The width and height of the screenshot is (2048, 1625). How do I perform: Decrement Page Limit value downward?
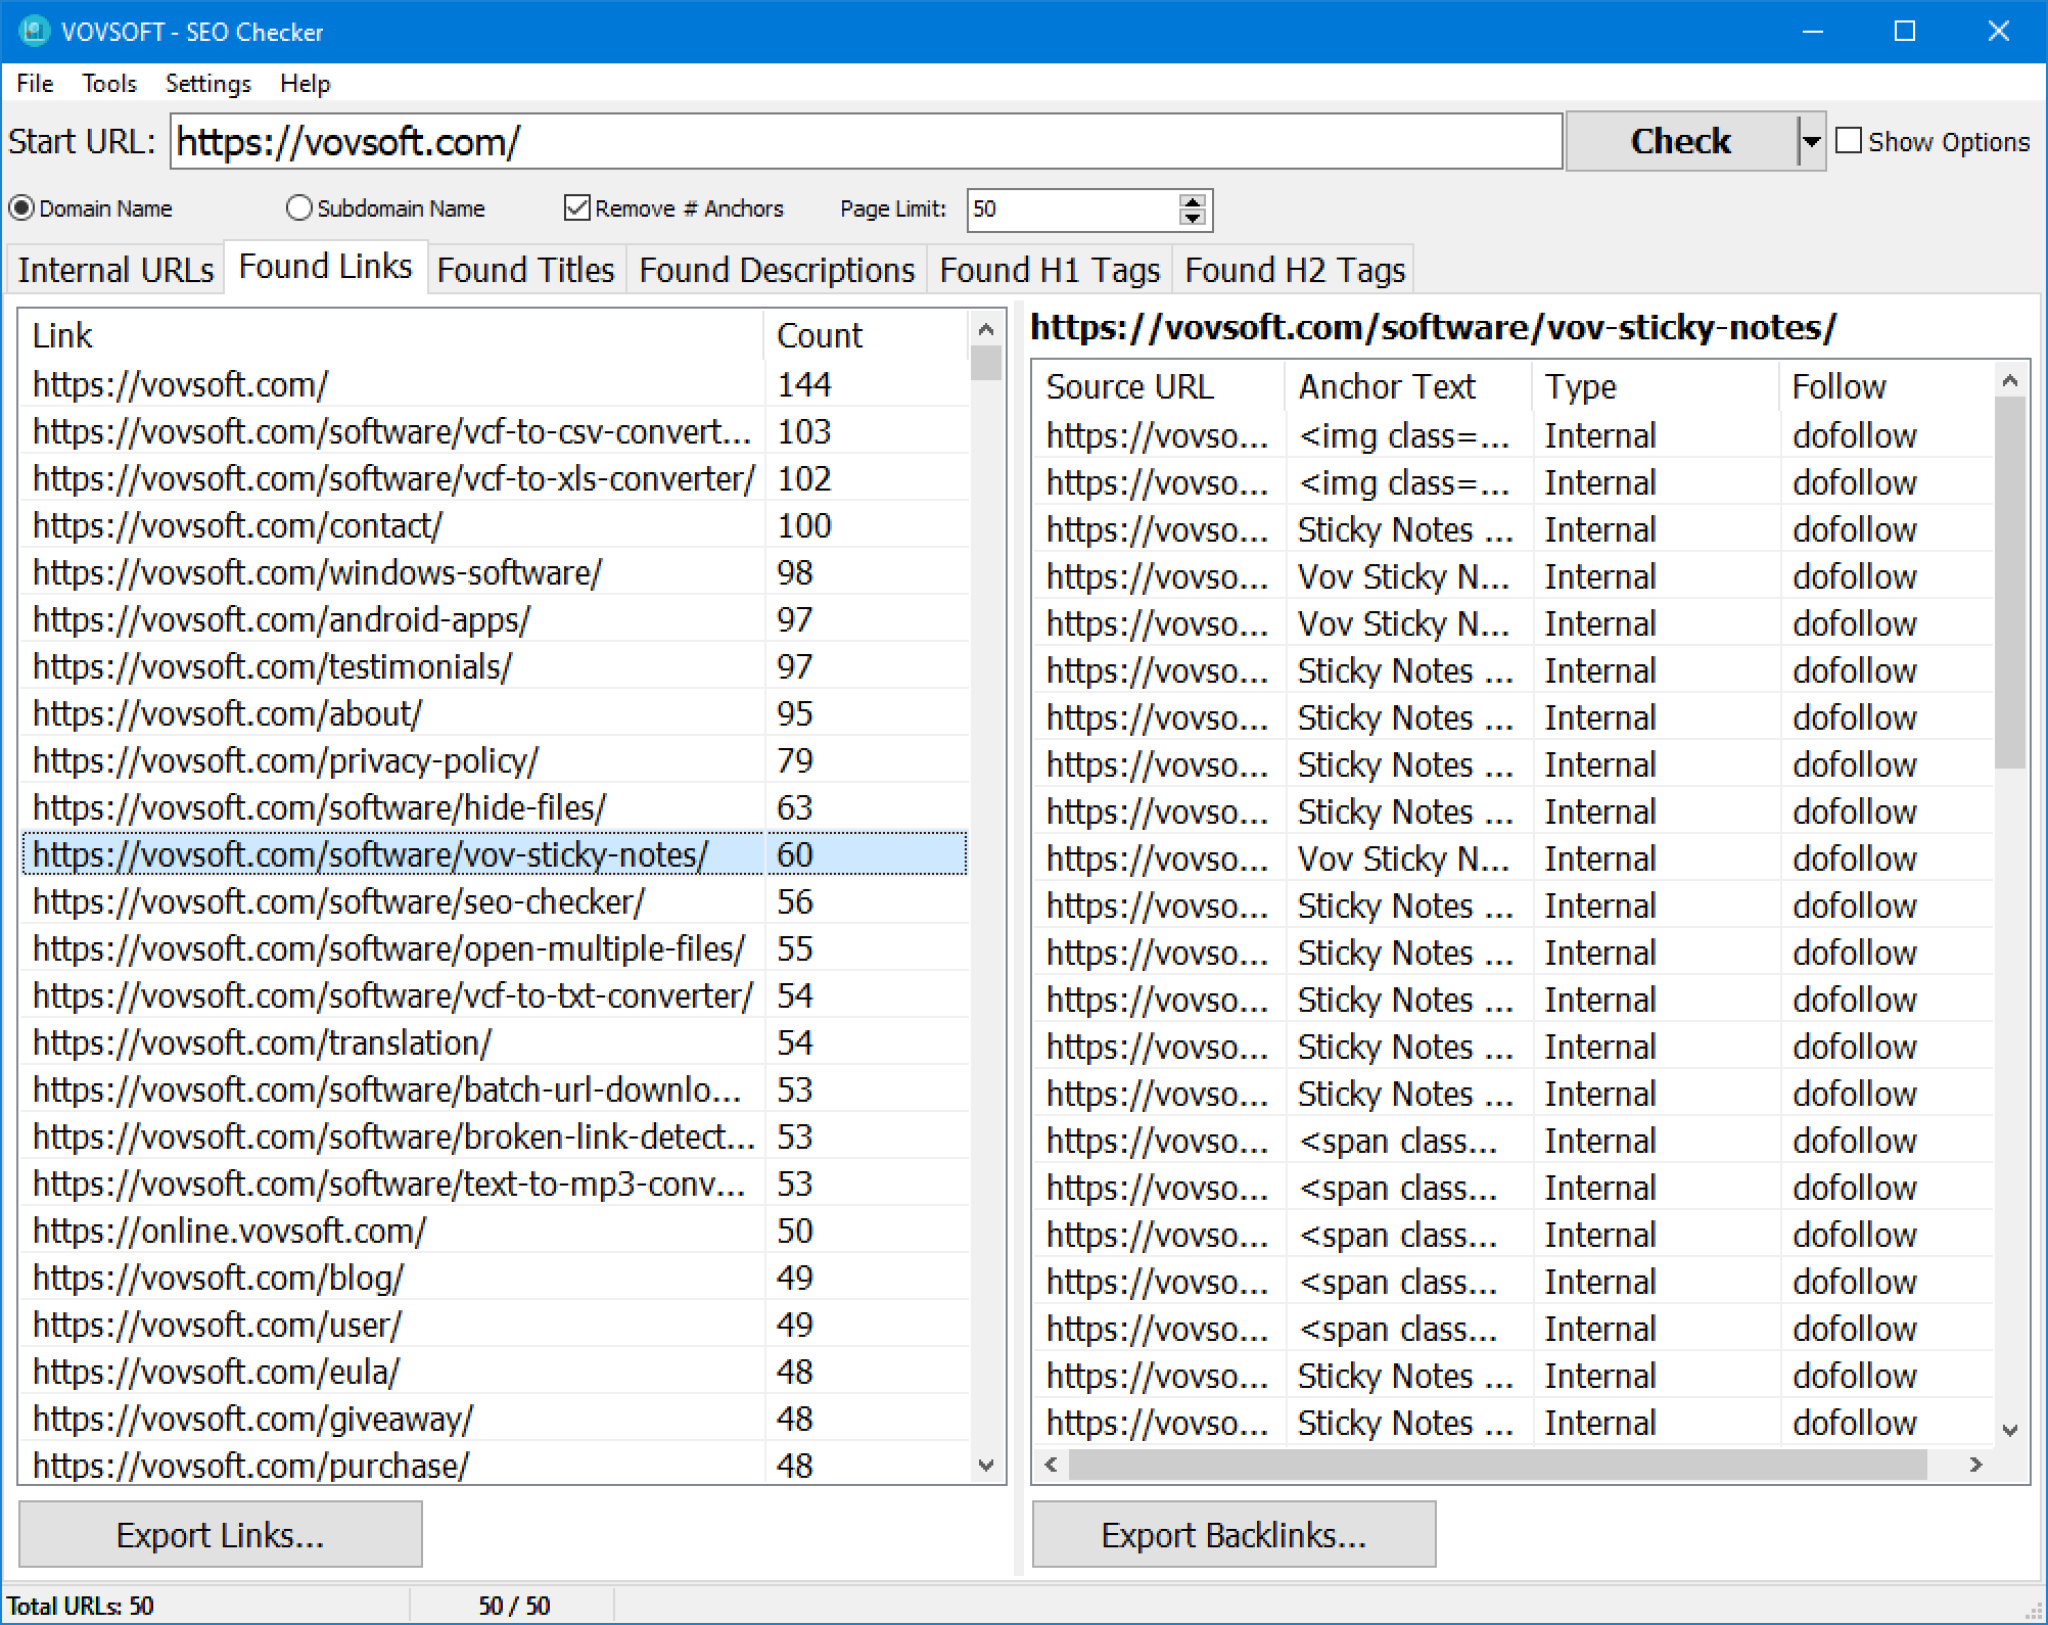tap(1194, 218)
